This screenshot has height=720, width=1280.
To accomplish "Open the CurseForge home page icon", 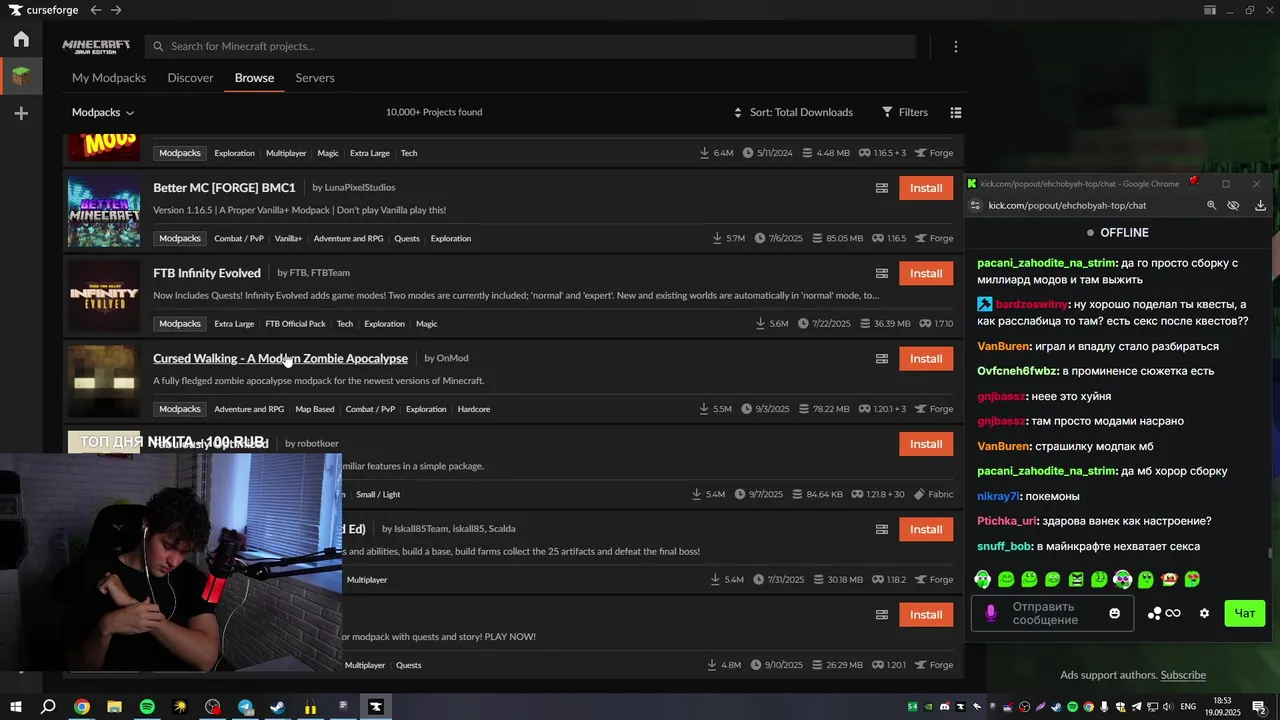I will point(21,40).
